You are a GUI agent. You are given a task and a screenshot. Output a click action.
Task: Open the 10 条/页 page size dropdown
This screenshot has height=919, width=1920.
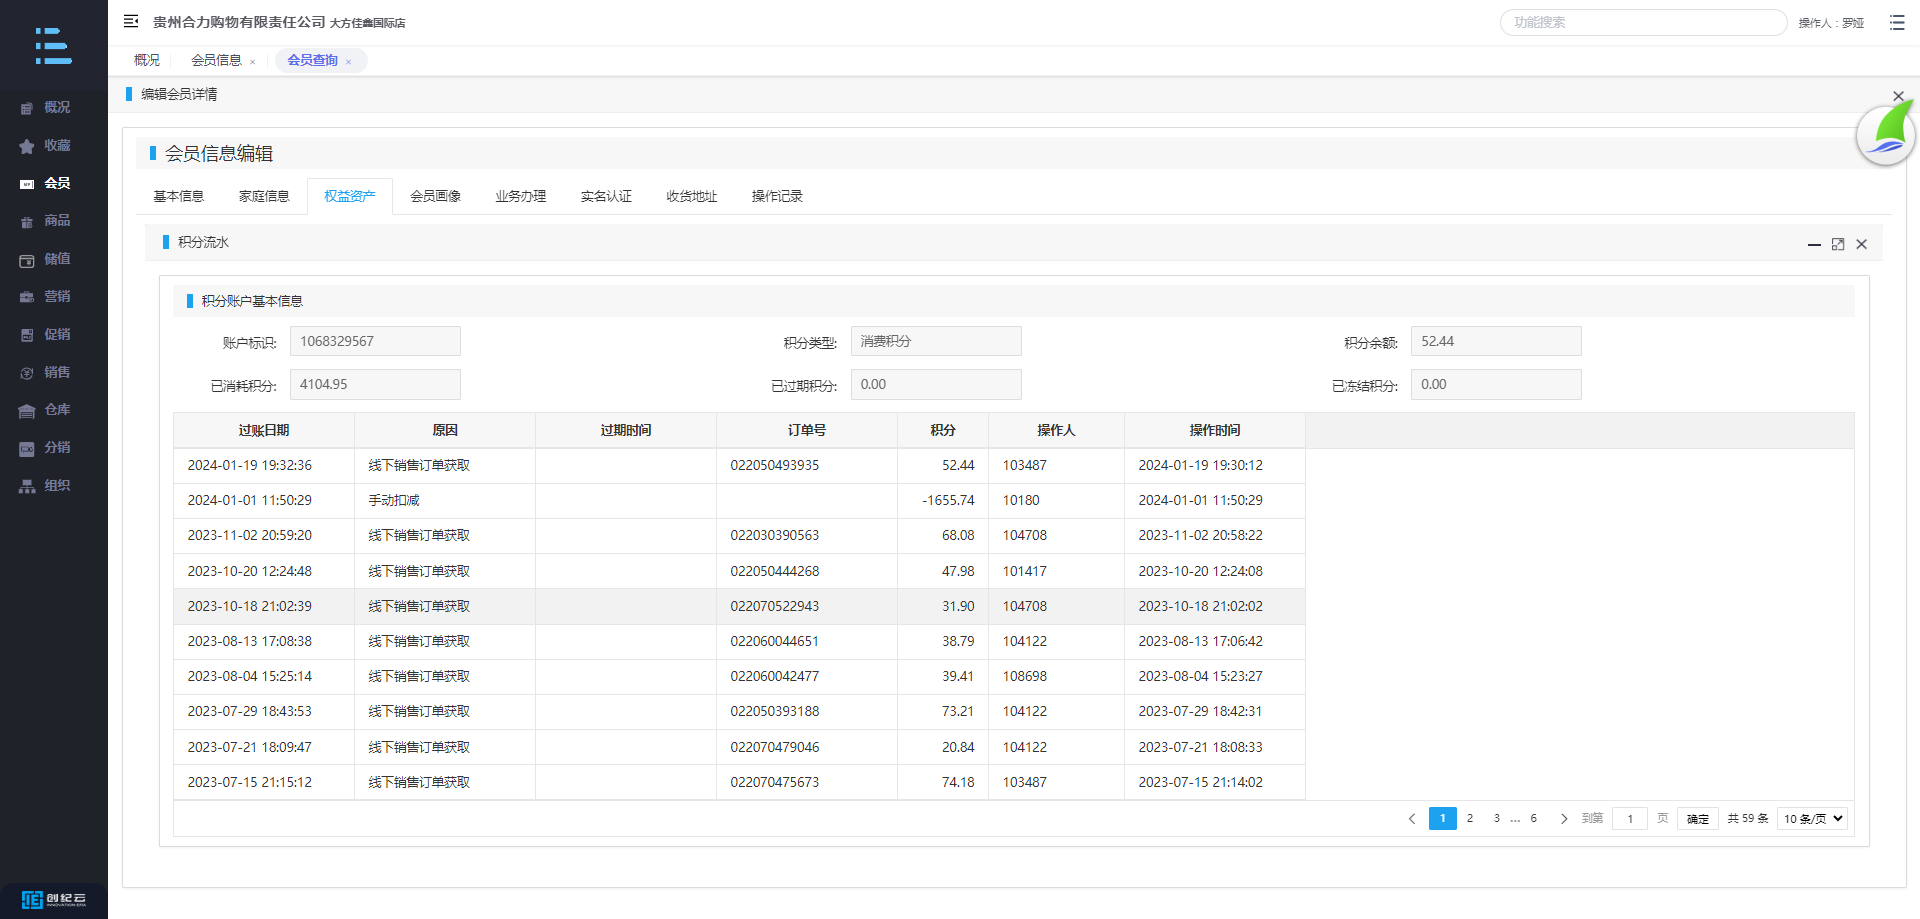pos(1812,818)
